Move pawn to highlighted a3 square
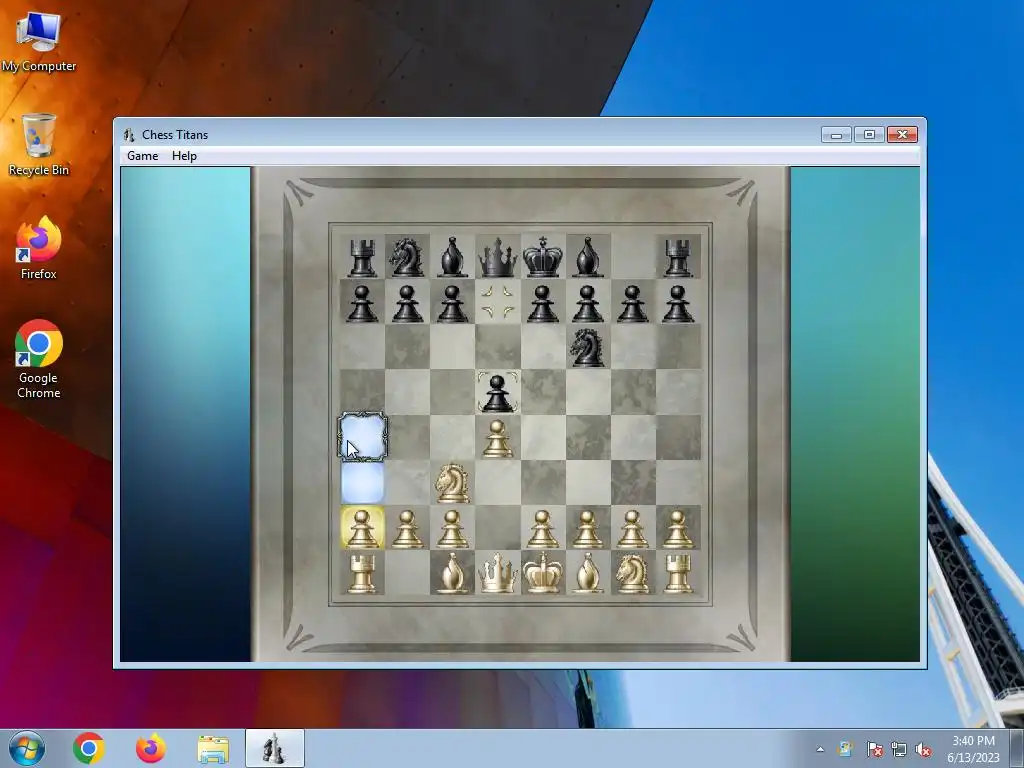The height and width of the screenshot is (768, 1024). (362, 483)
